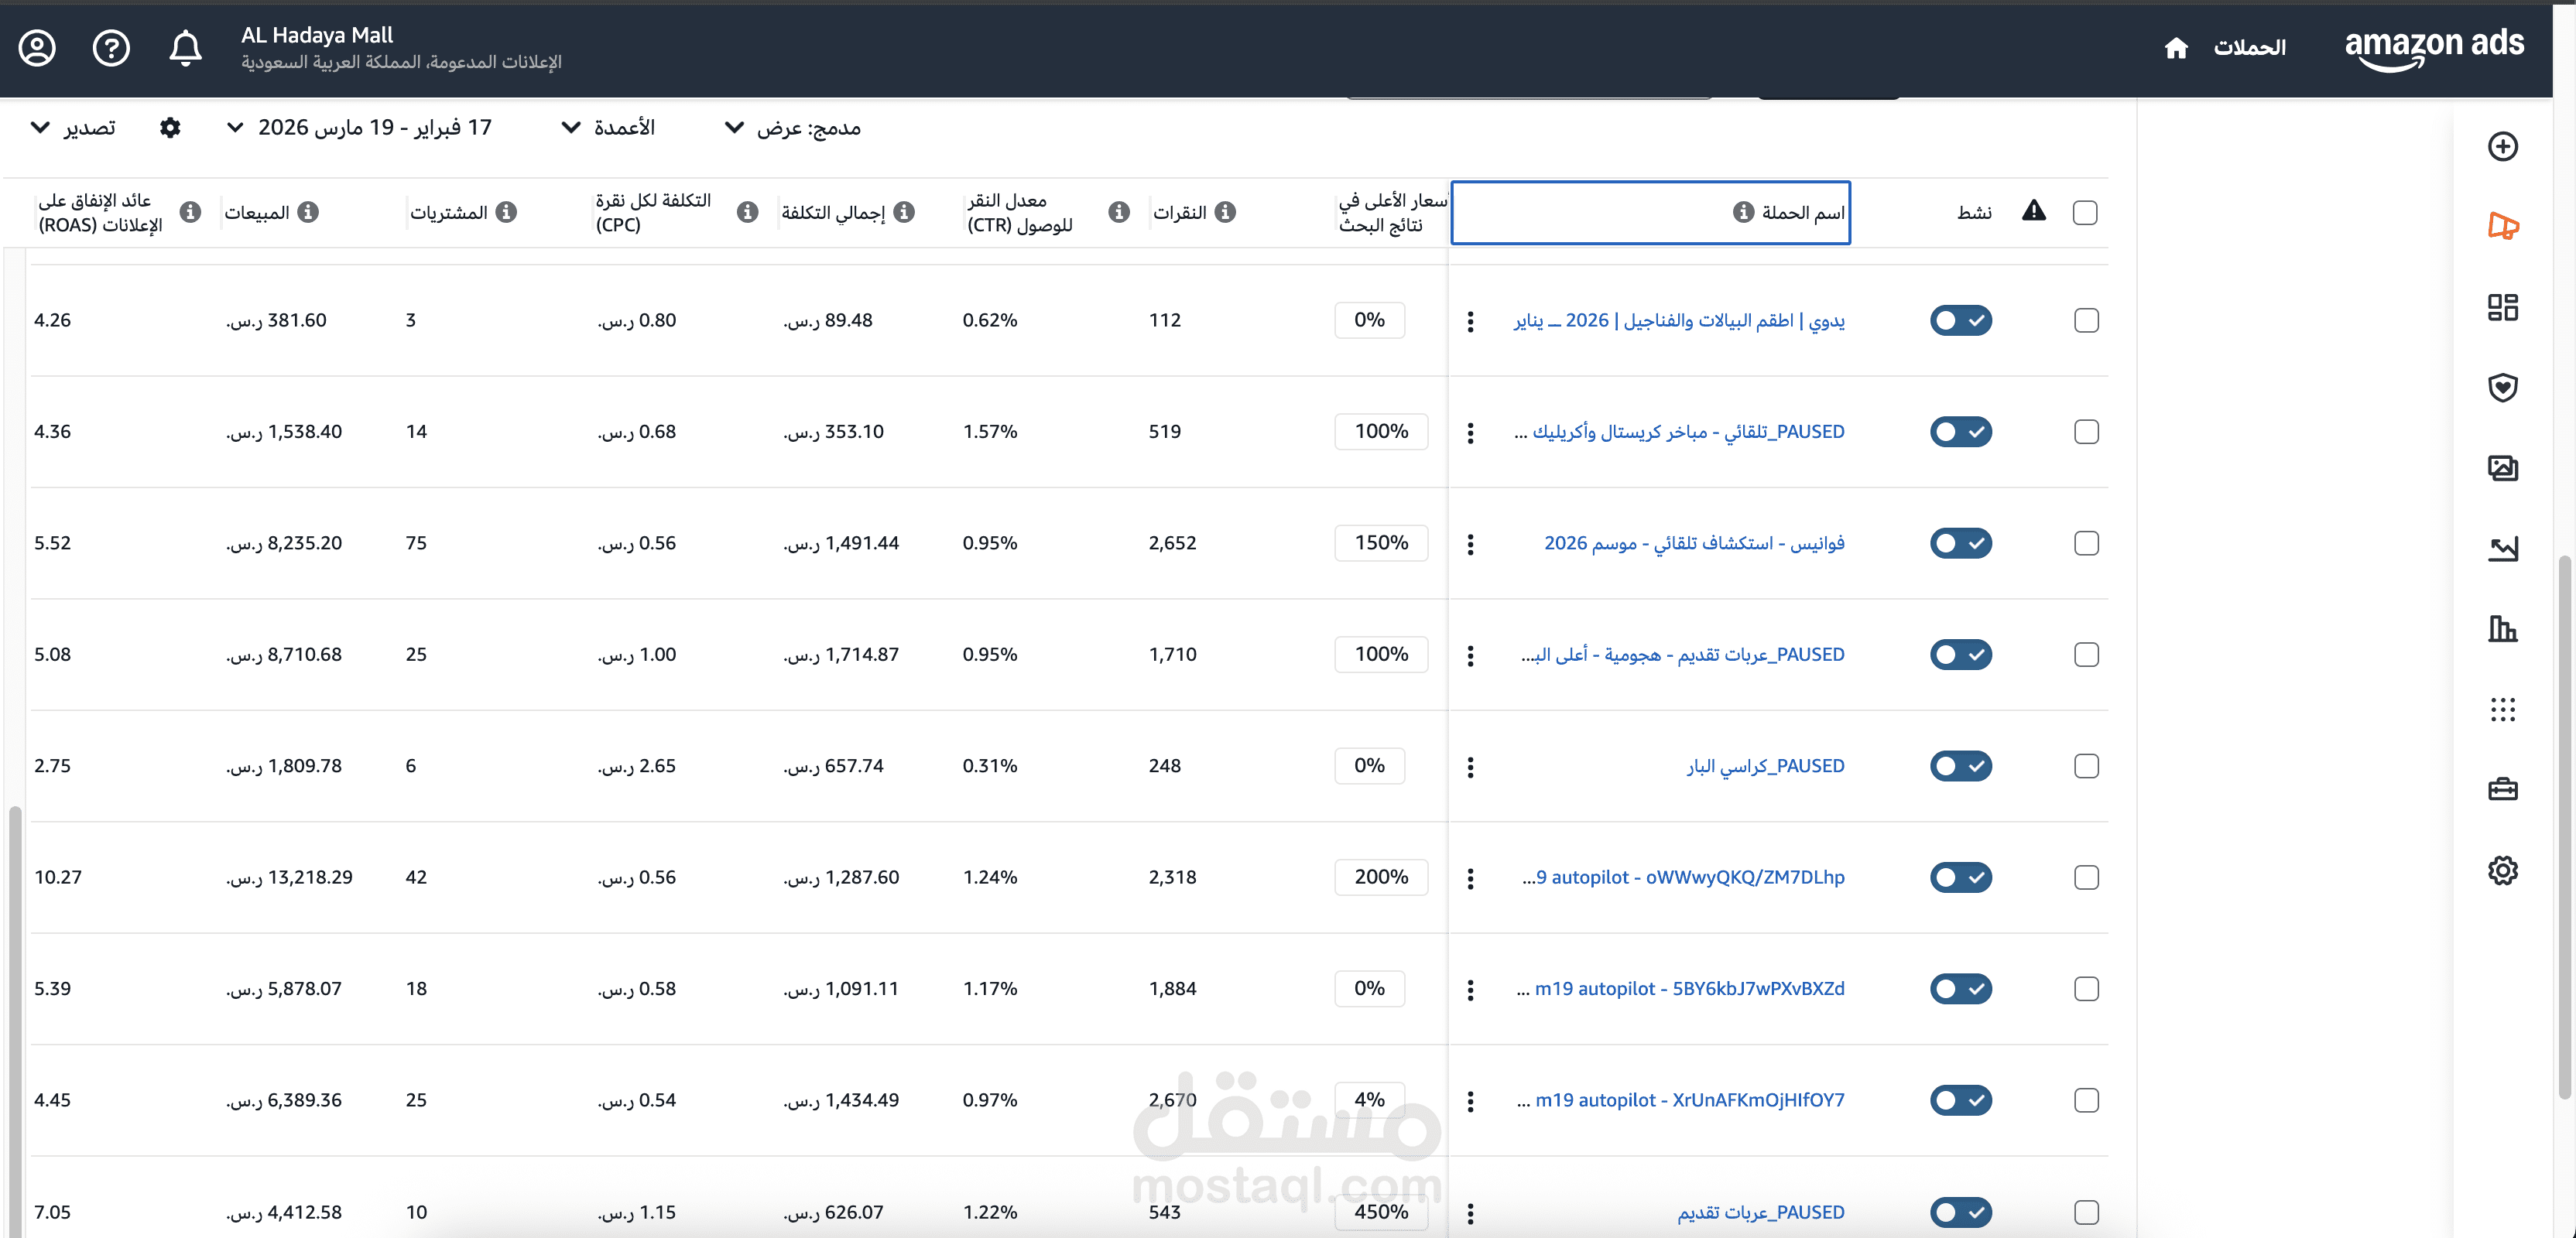The height and width of the screenshot is (1238, 2576).
Task: Open three-dot menu for عربات تقديم - هجومية row
Action: [x=1470, y=655]
